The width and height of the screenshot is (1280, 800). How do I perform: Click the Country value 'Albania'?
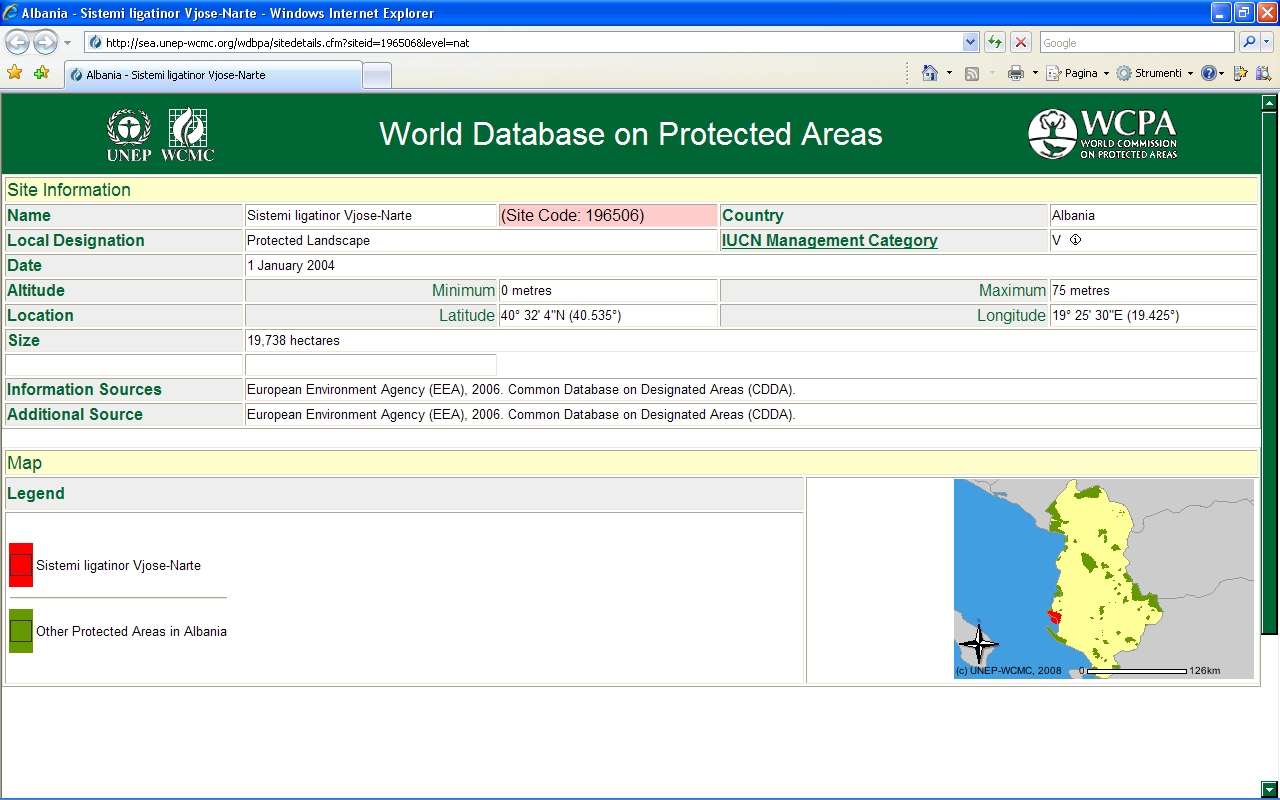tap(1073, 216)
